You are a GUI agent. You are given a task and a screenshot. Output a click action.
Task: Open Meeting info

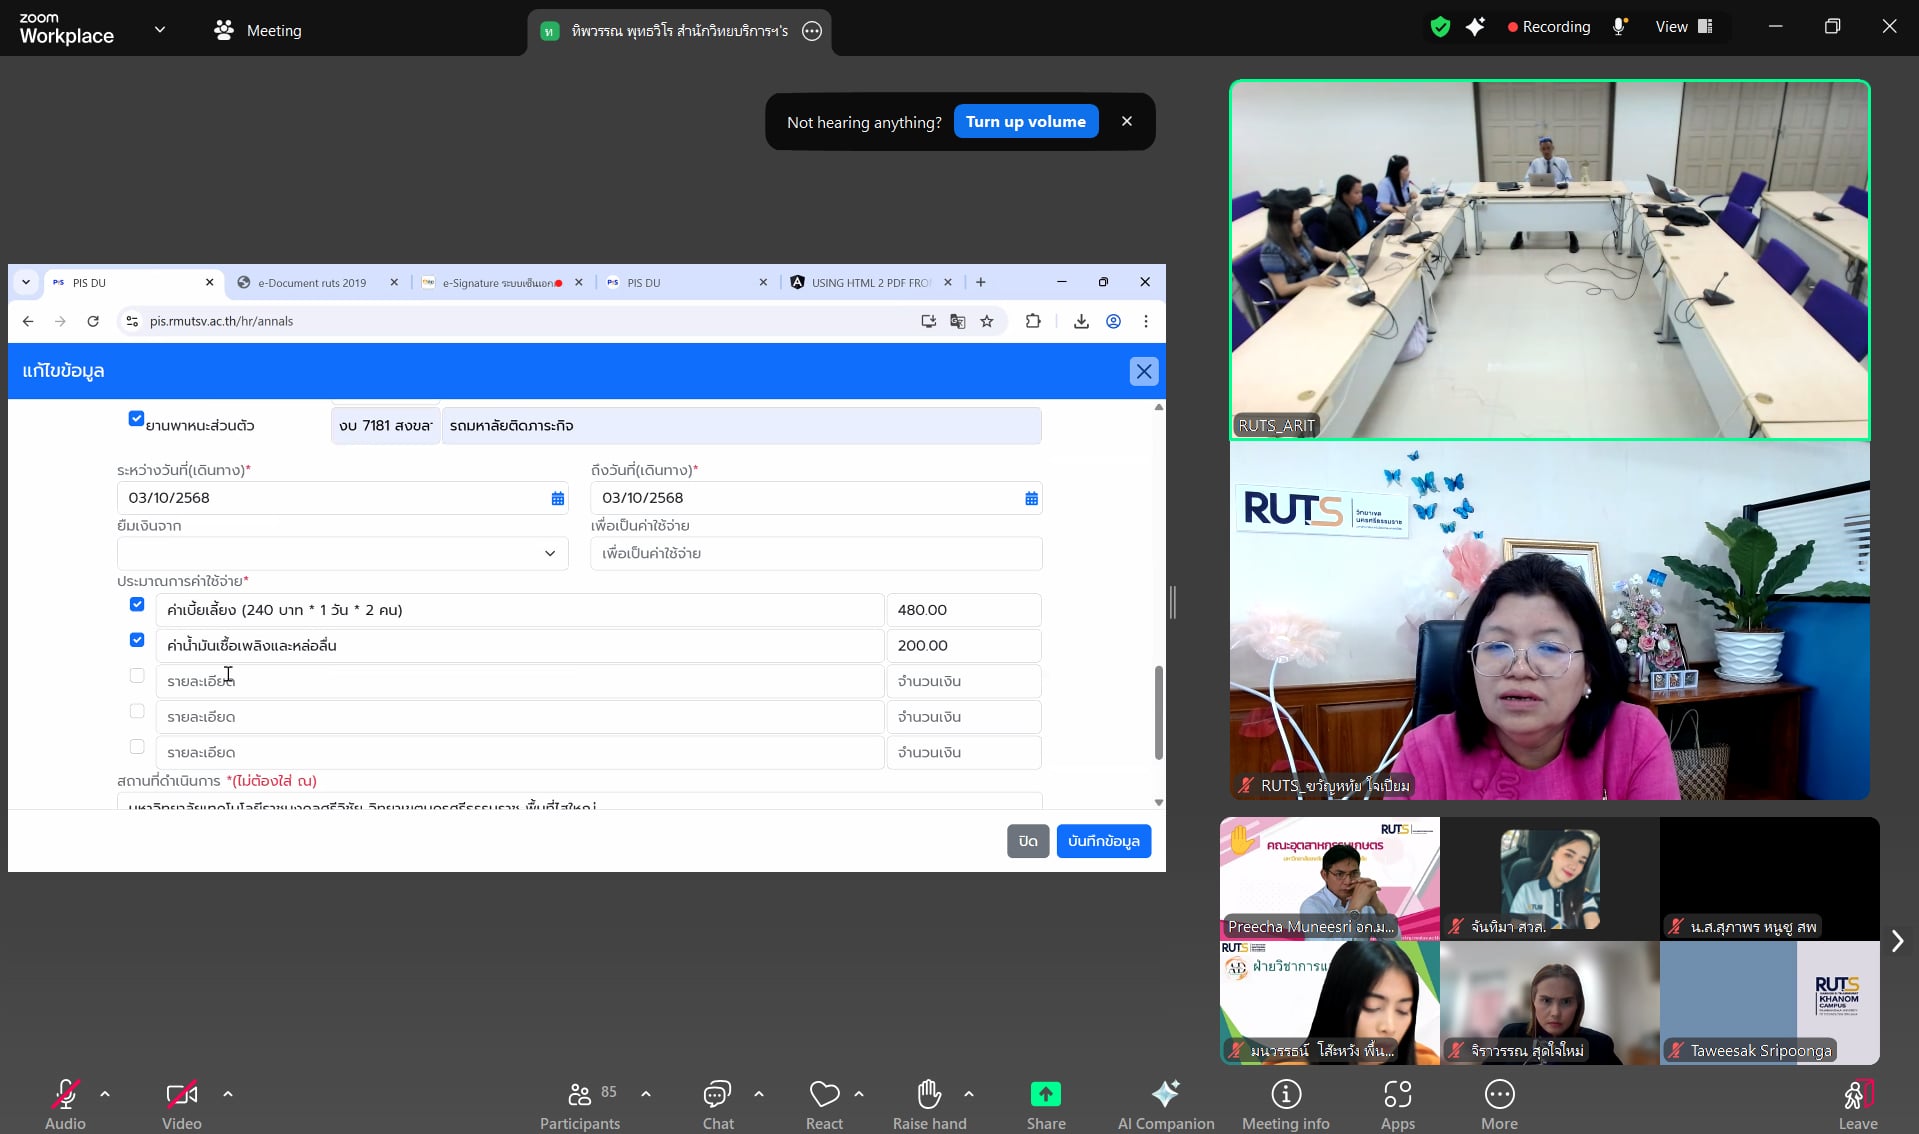pyautogui.click(x=1285, y=1095)
